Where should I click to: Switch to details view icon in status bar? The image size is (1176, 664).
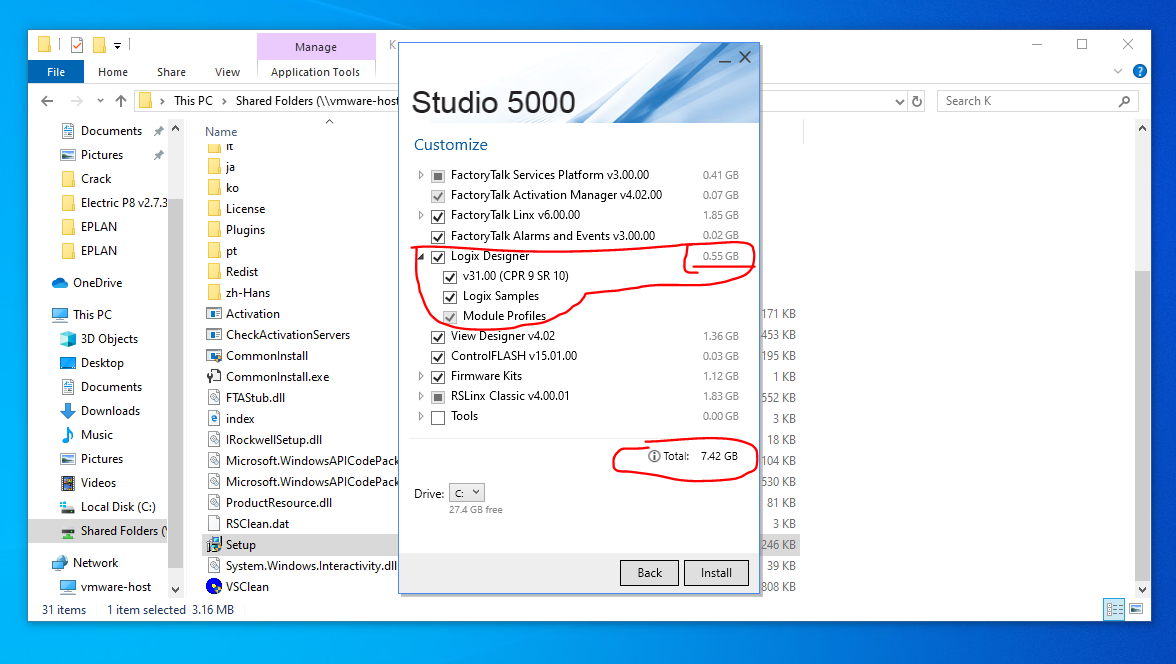click(x=1114, y=609)
